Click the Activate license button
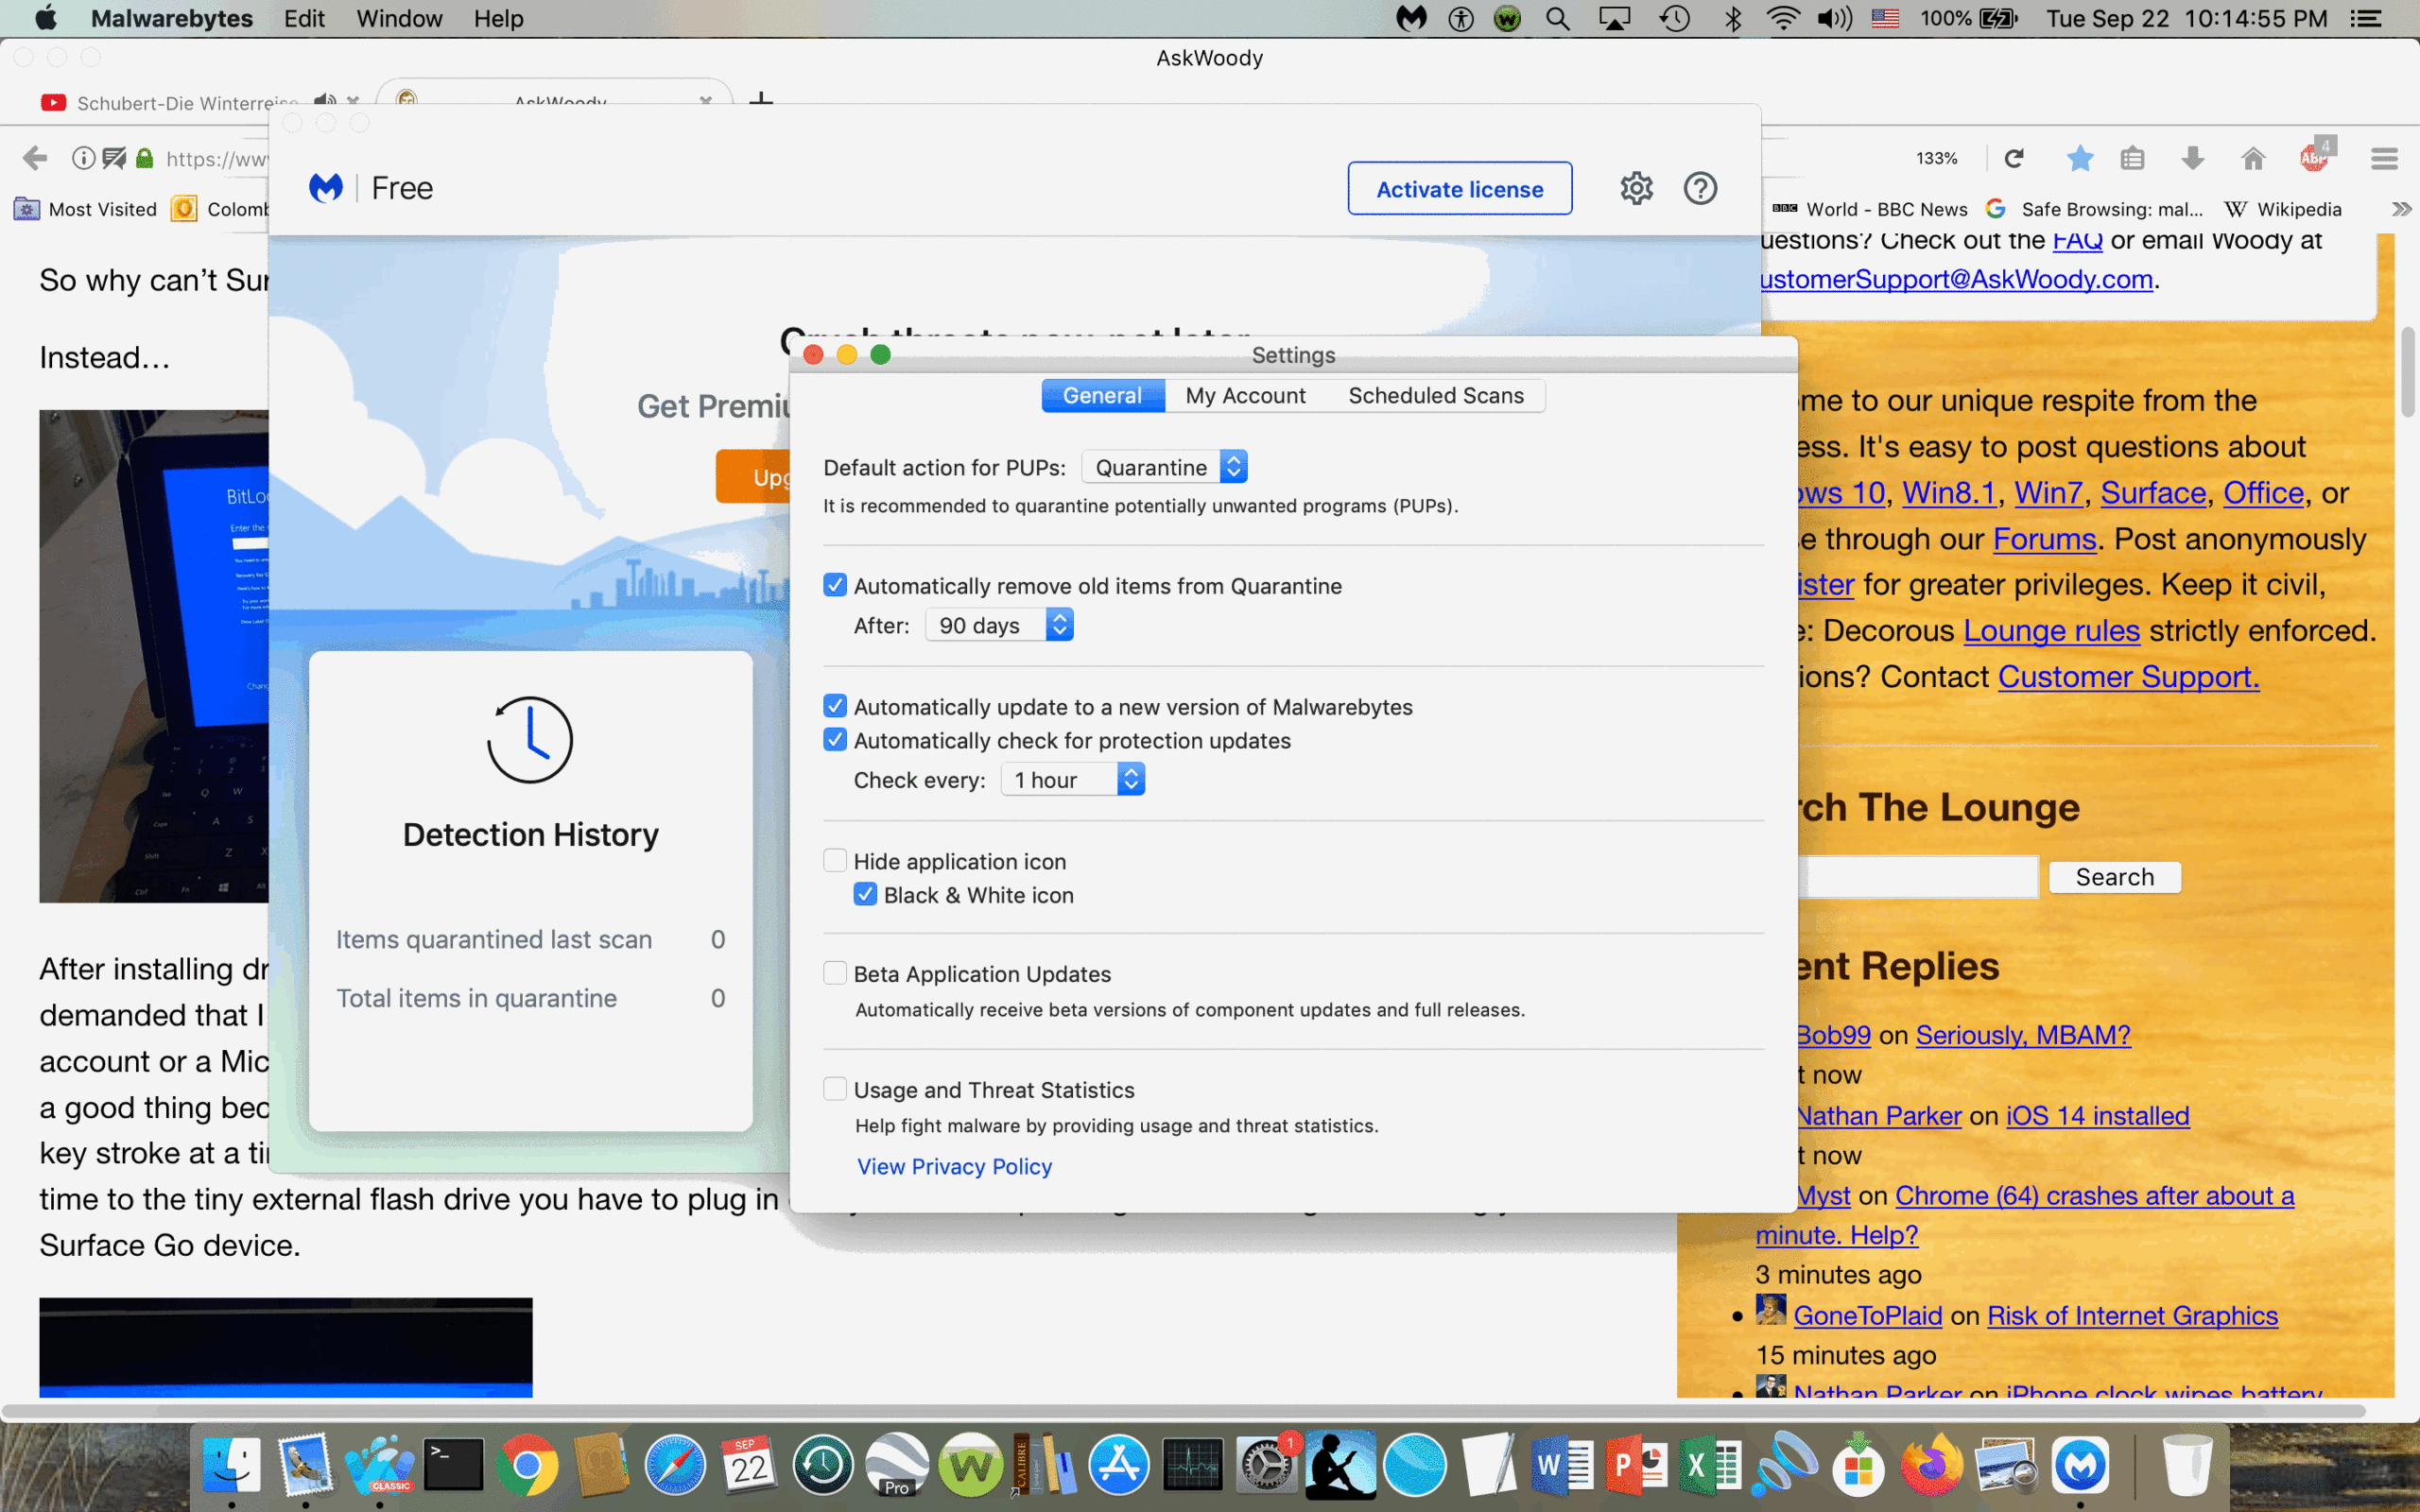The height and width of the screenshot is (1512, 2420). click(x=1459, y=189)
